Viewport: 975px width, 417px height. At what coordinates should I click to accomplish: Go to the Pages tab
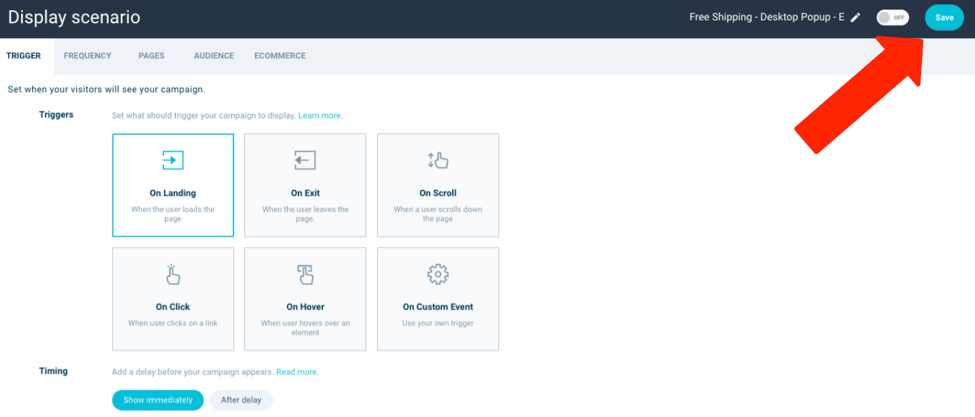click(x=152, y=56)
